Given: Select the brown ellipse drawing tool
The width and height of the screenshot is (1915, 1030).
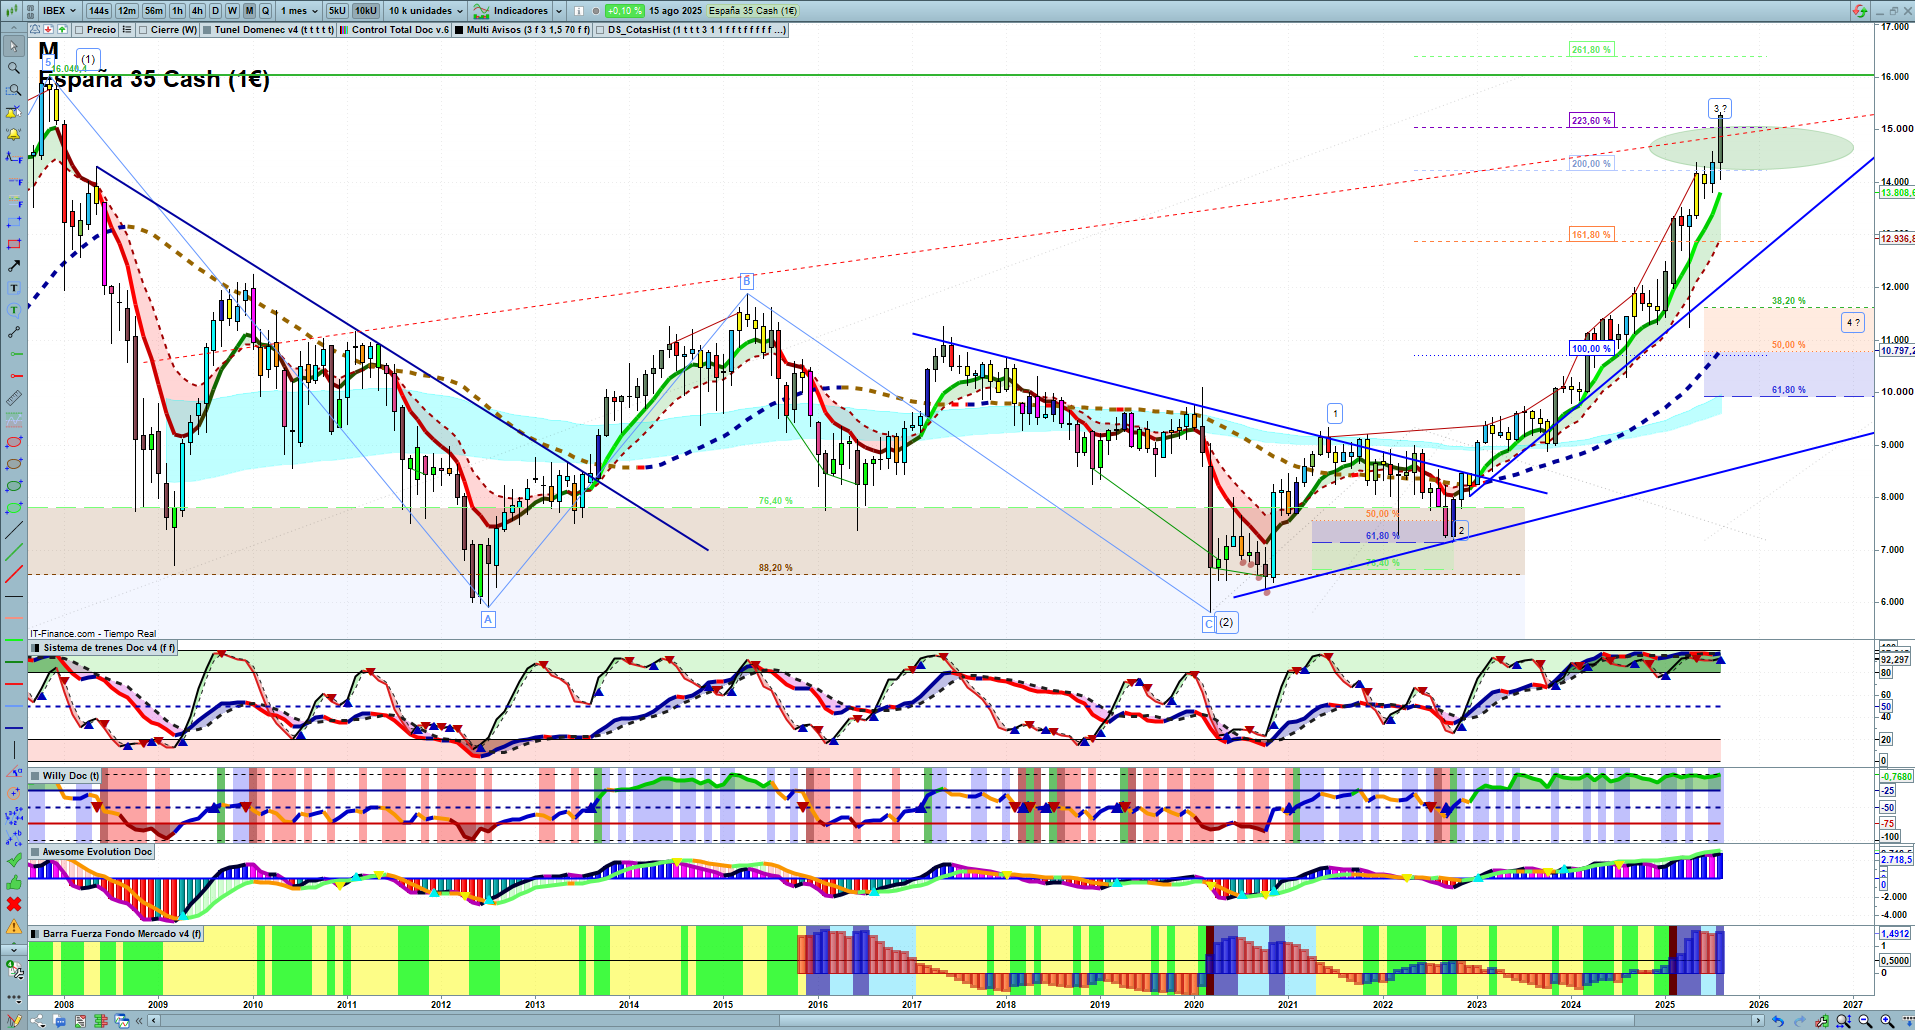Looking at the screenshot, I should pyautogui.click(x=14, y=464).
